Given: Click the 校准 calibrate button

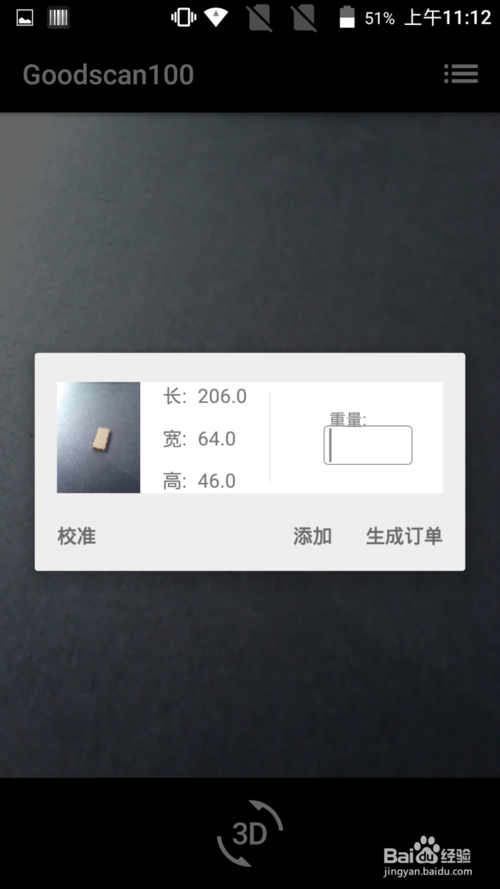Looking at the screenshot, I should click(77, 536).
